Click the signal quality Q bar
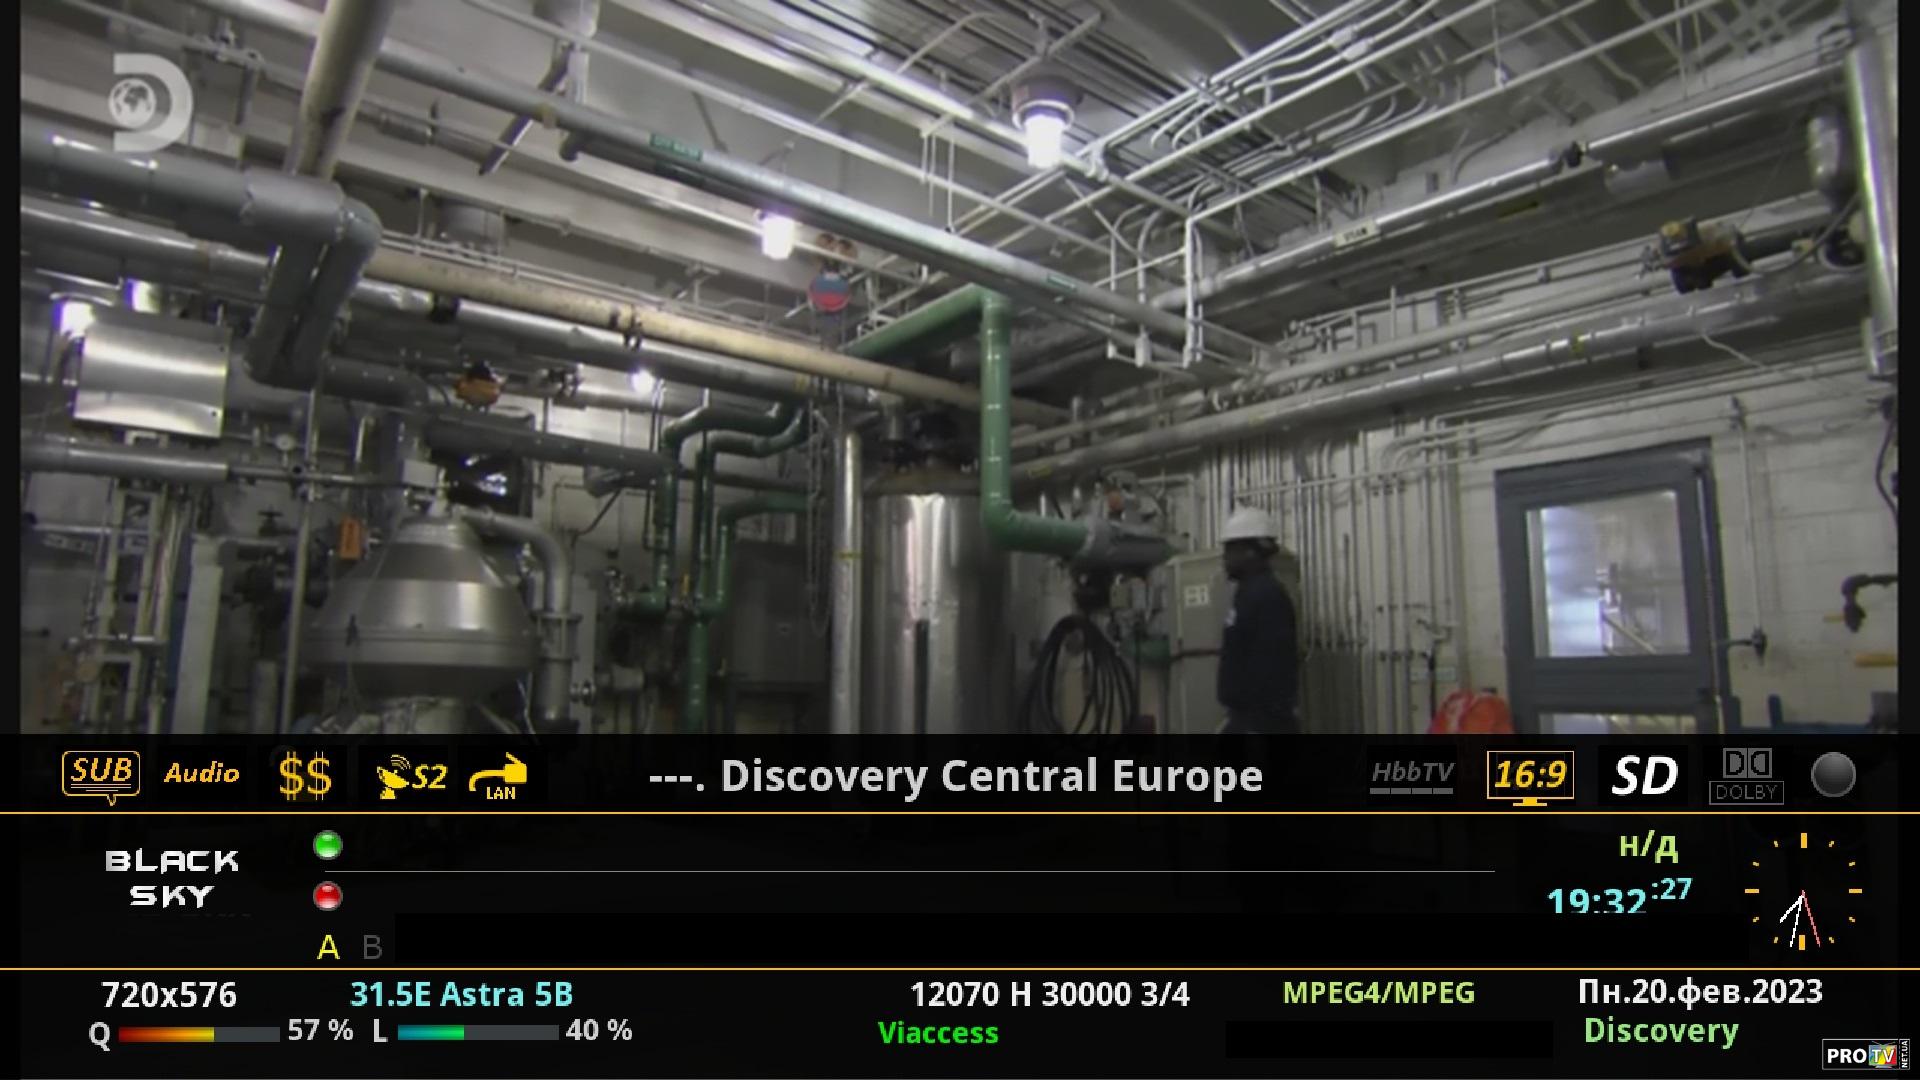 (198, 1034)
